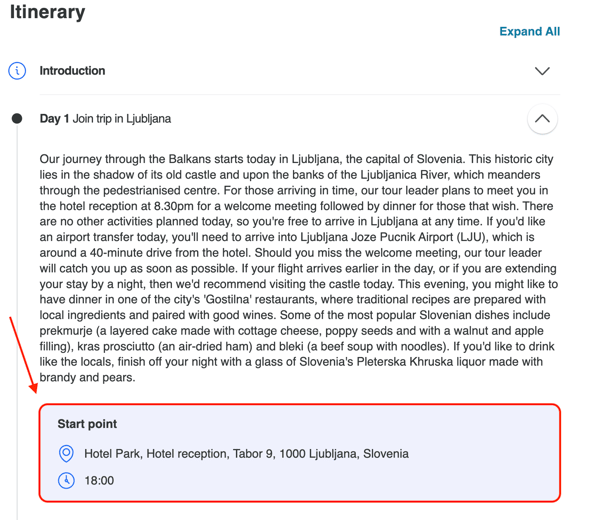Click the 18:00 start time
The width and height of the screenshot is (600, 520).
tap(99, 481)
